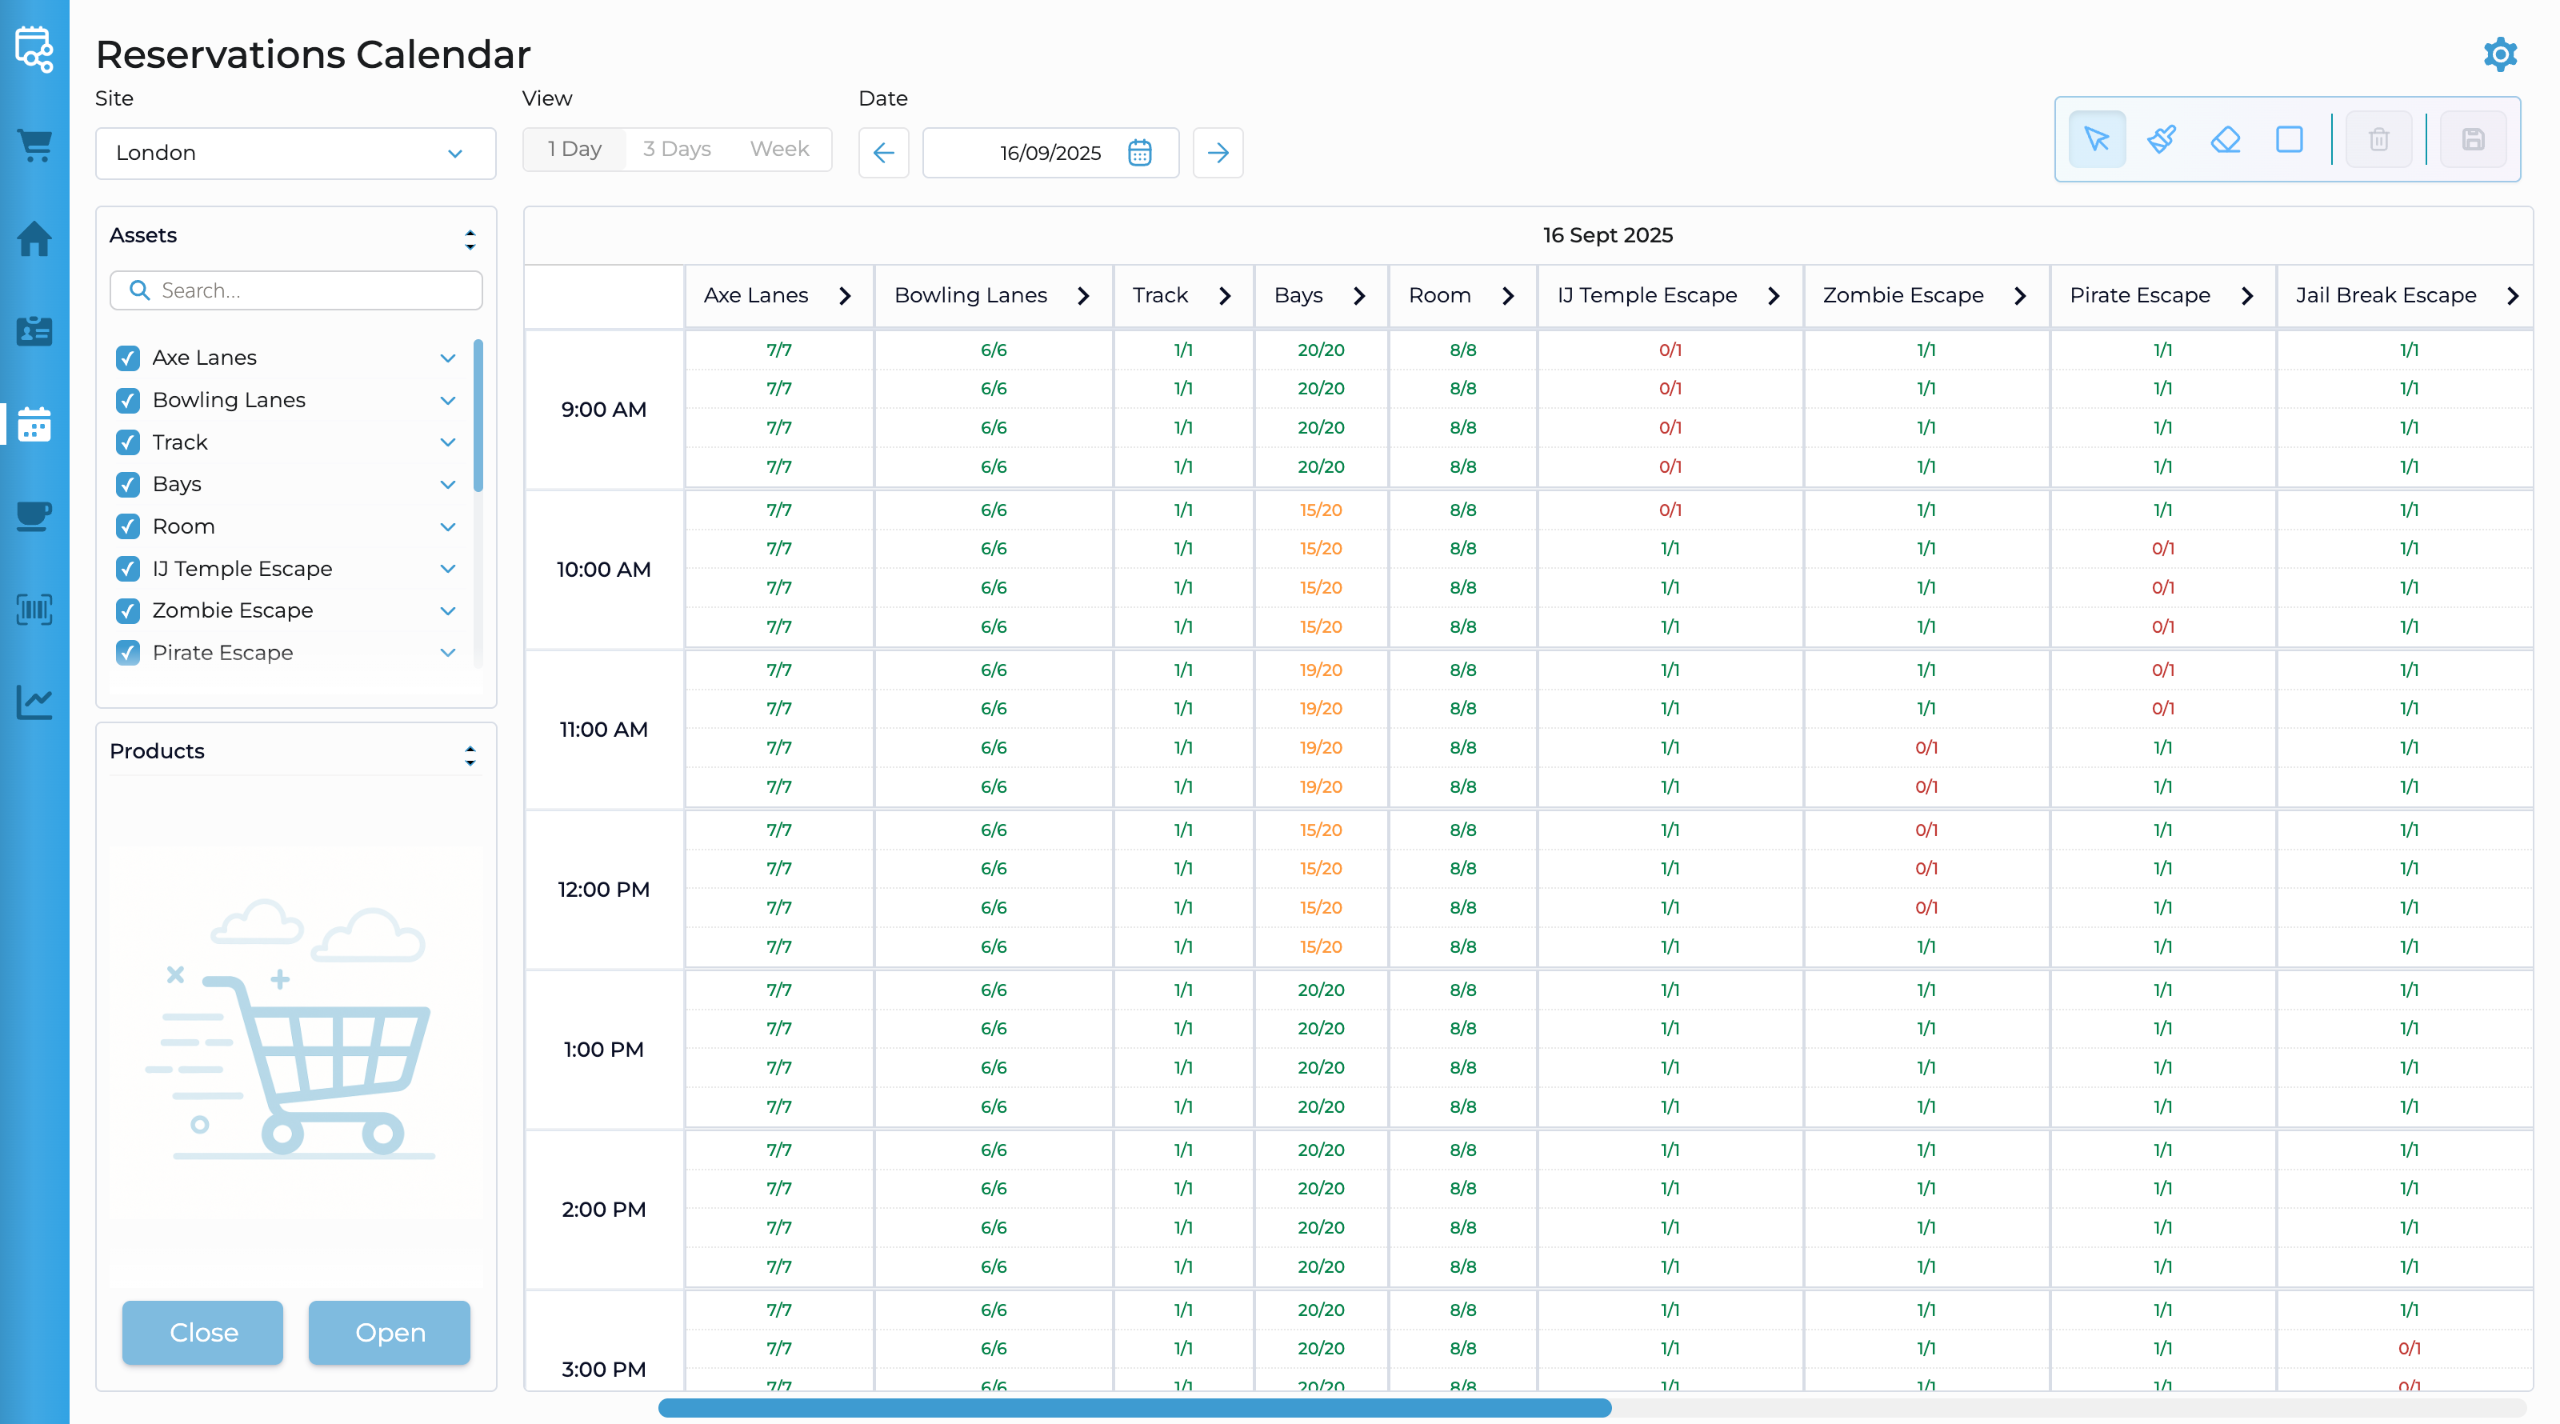This screenshot has width=2560, height=1424.
Task: Open the shopping cart sidebar icon
Action: (35, 146)
